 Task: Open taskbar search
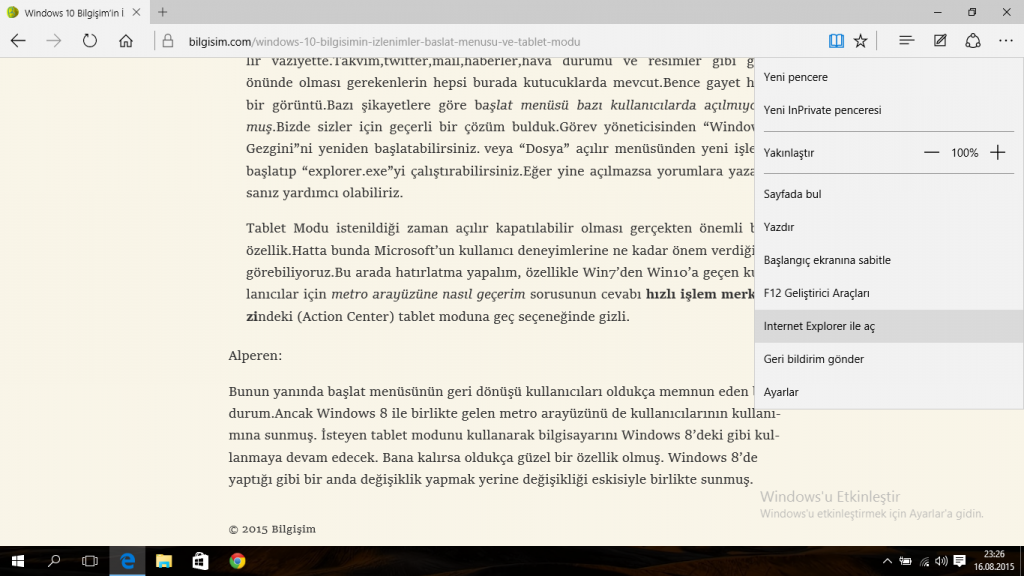coord(54,561)
